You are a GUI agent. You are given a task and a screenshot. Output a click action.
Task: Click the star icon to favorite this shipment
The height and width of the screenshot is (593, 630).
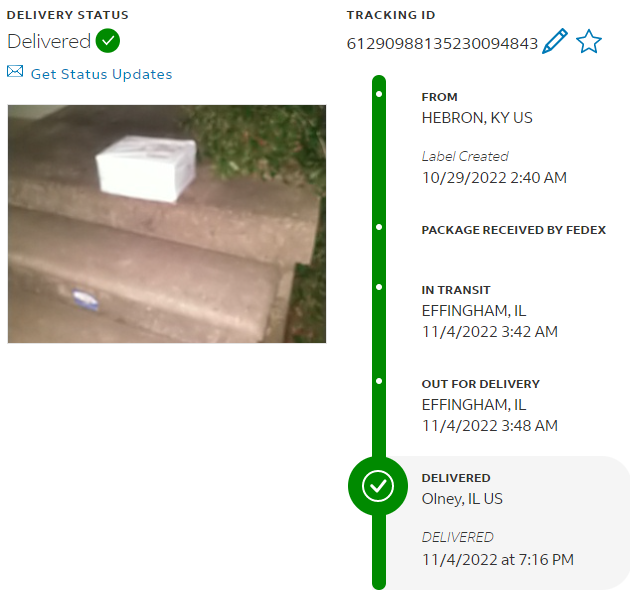tap(589, 41)
